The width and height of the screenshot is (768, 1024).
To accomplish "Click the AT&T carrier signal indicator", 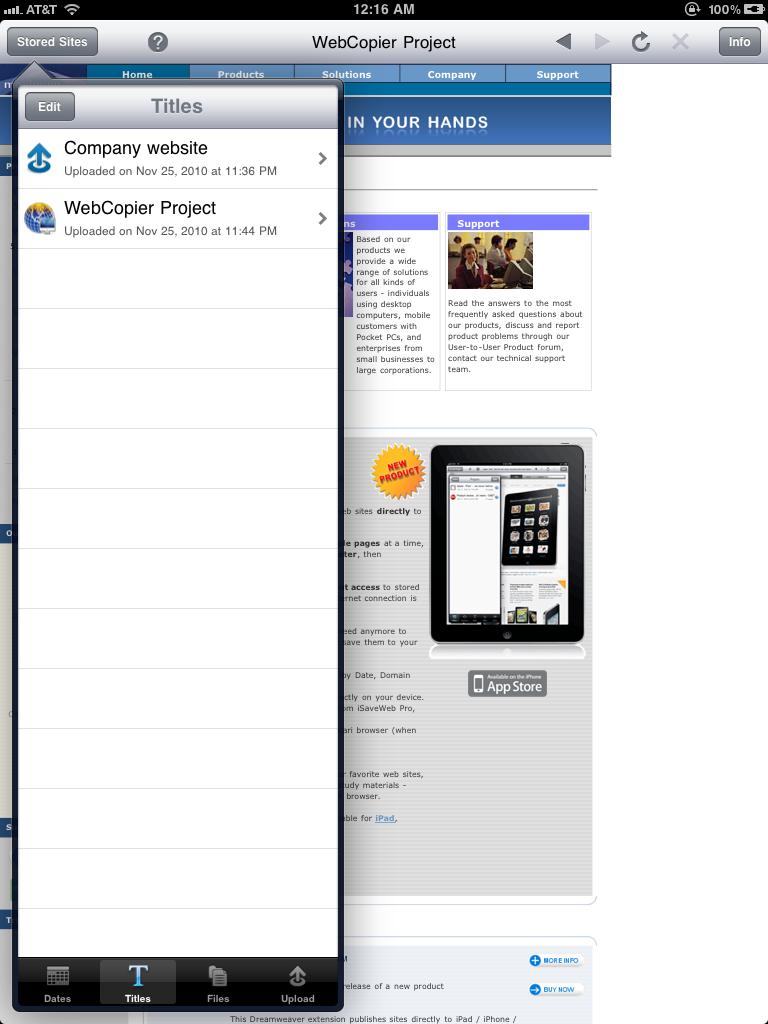I will click(x=30, y=9).
